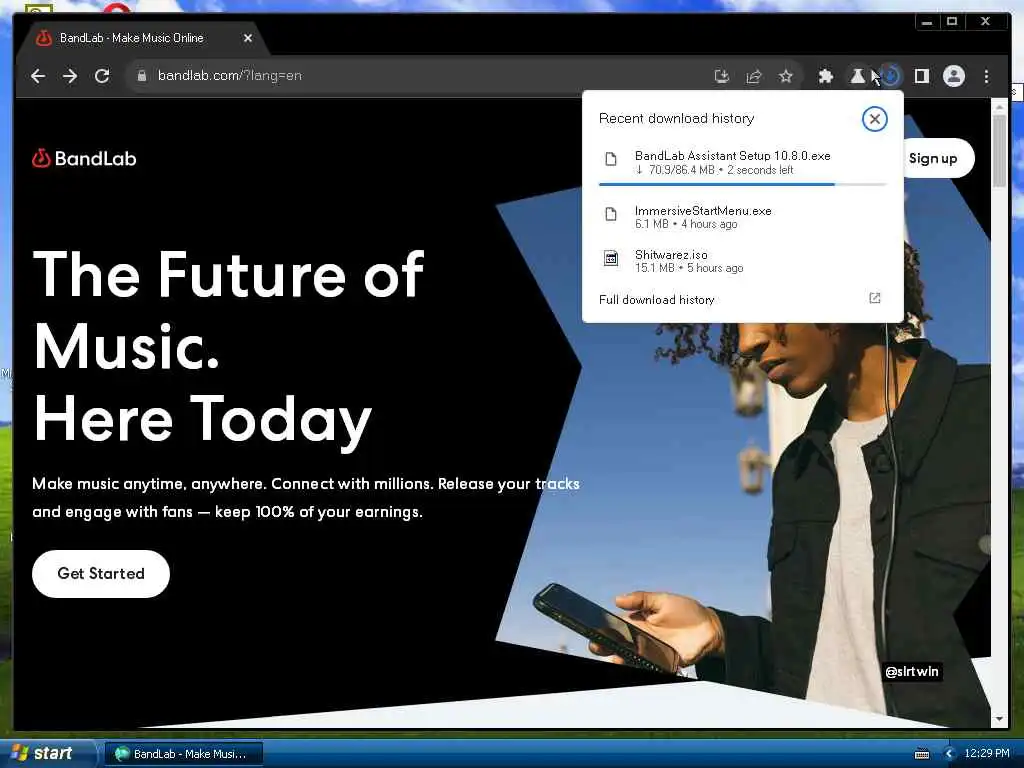Close the BandLab browser tab

pyautogui.click(x=248, y=39)
